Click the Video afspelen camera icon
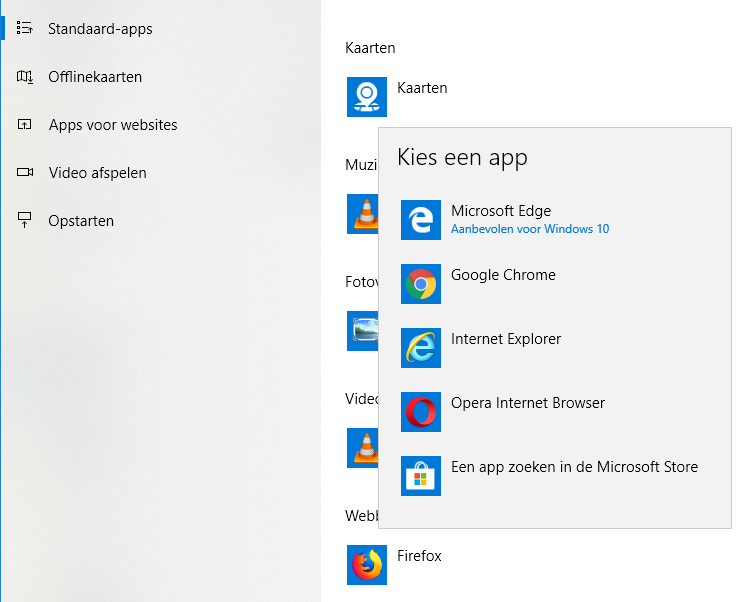 [25, 173]
